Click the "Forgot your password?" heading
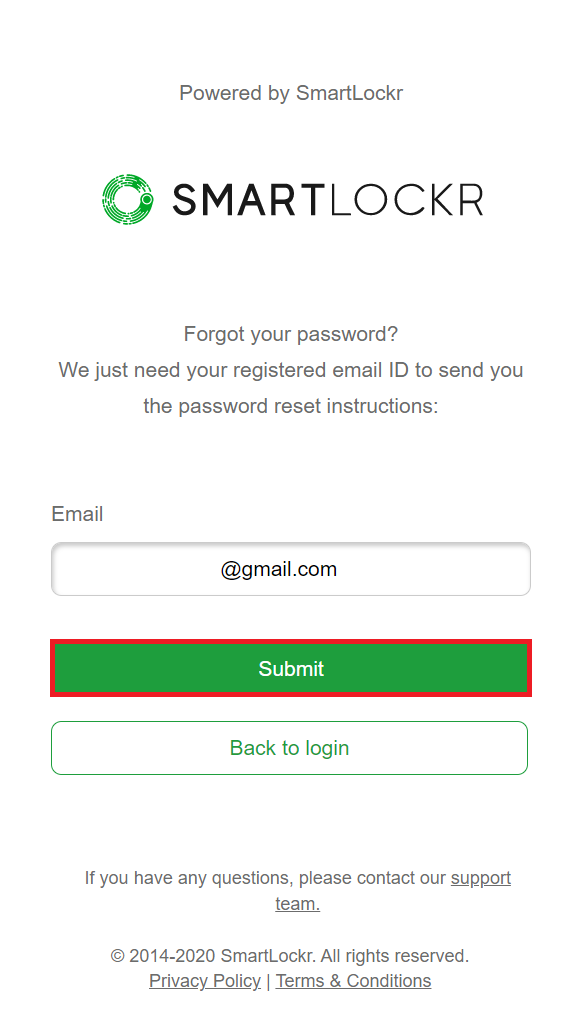Screen dimensions: 581x1028 290,334
